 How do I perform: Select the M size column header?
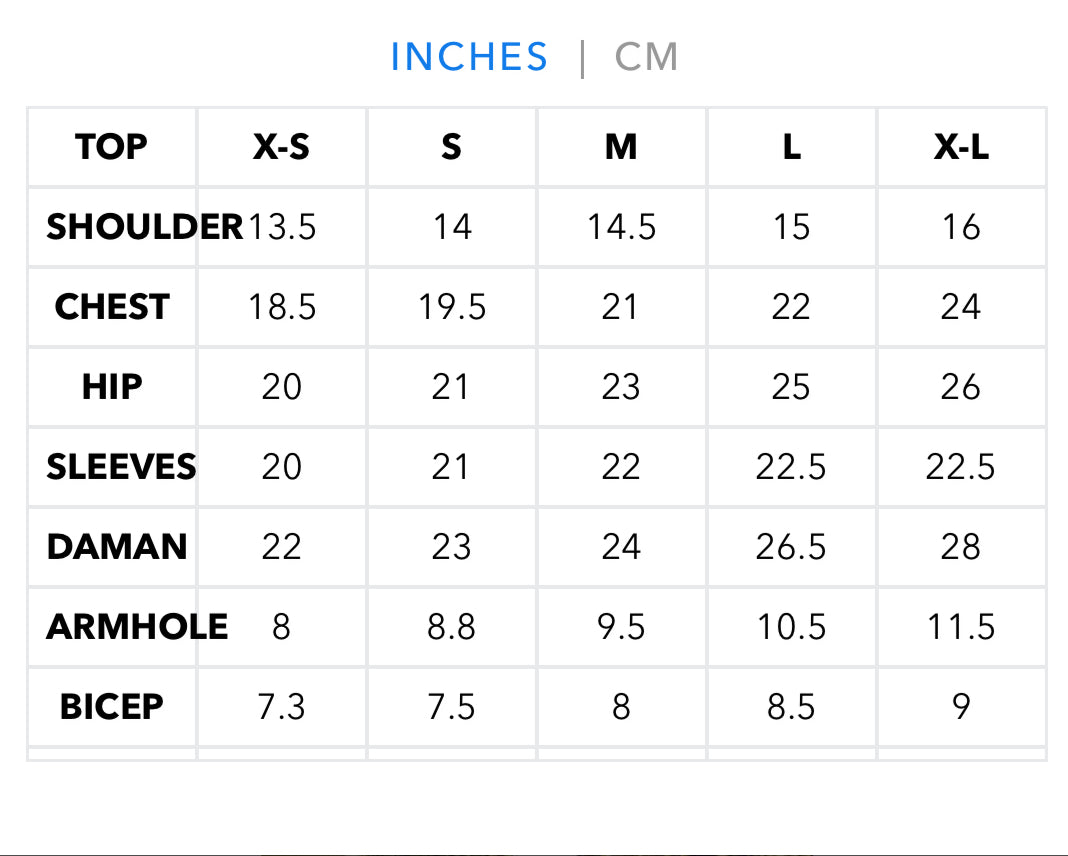click(621, 146)
